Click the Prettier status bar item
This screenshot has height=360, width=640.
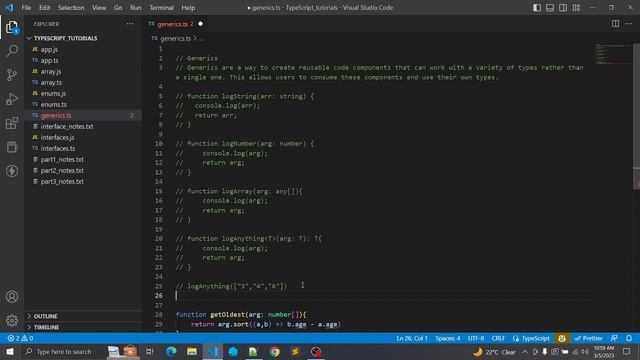click(588, 338)
